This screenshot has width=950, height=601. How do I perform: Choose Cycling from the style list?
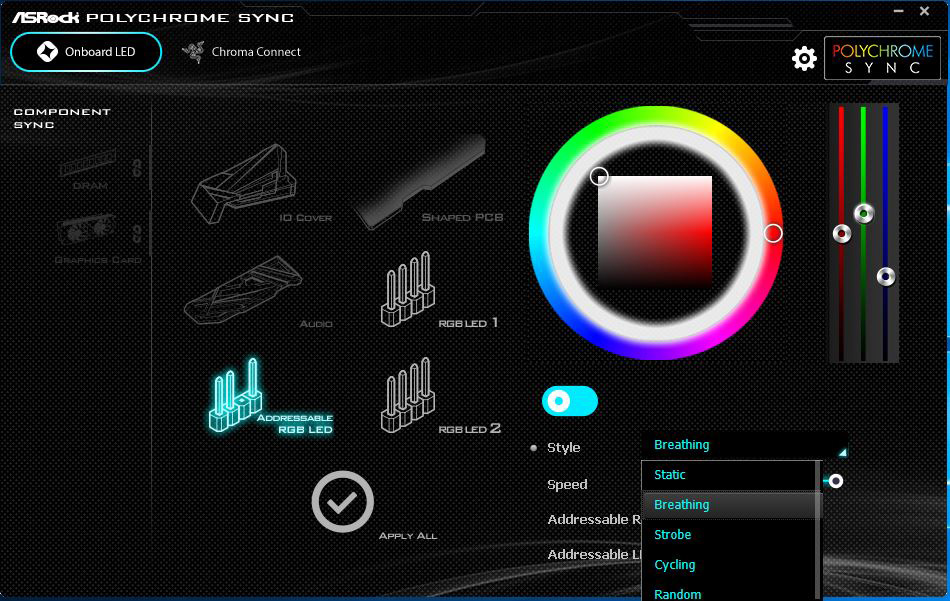(730, 565)
